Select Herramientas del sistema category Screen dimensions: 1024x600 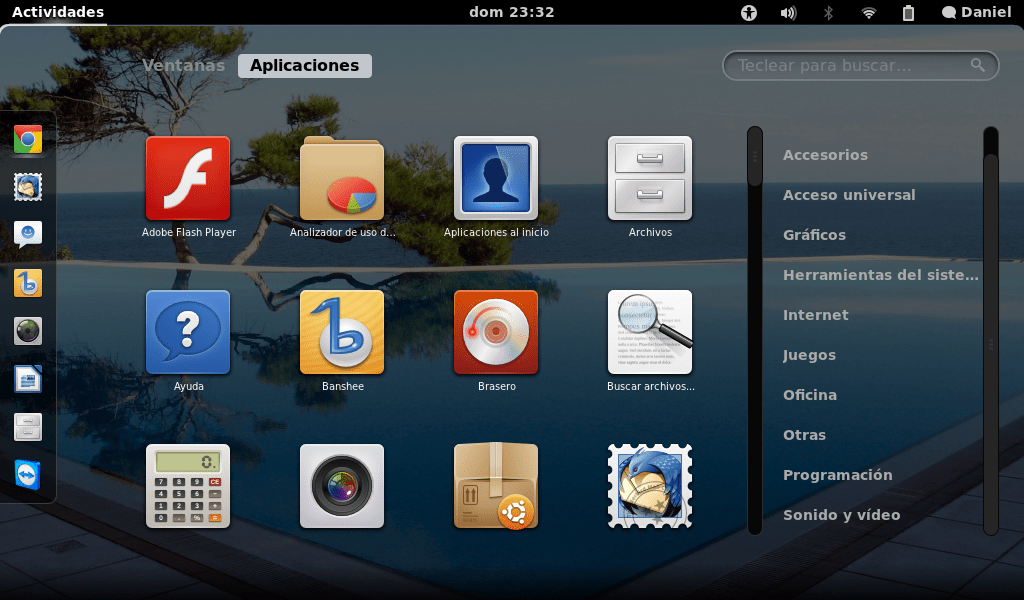pyautogui.click(x=880, y=275)
